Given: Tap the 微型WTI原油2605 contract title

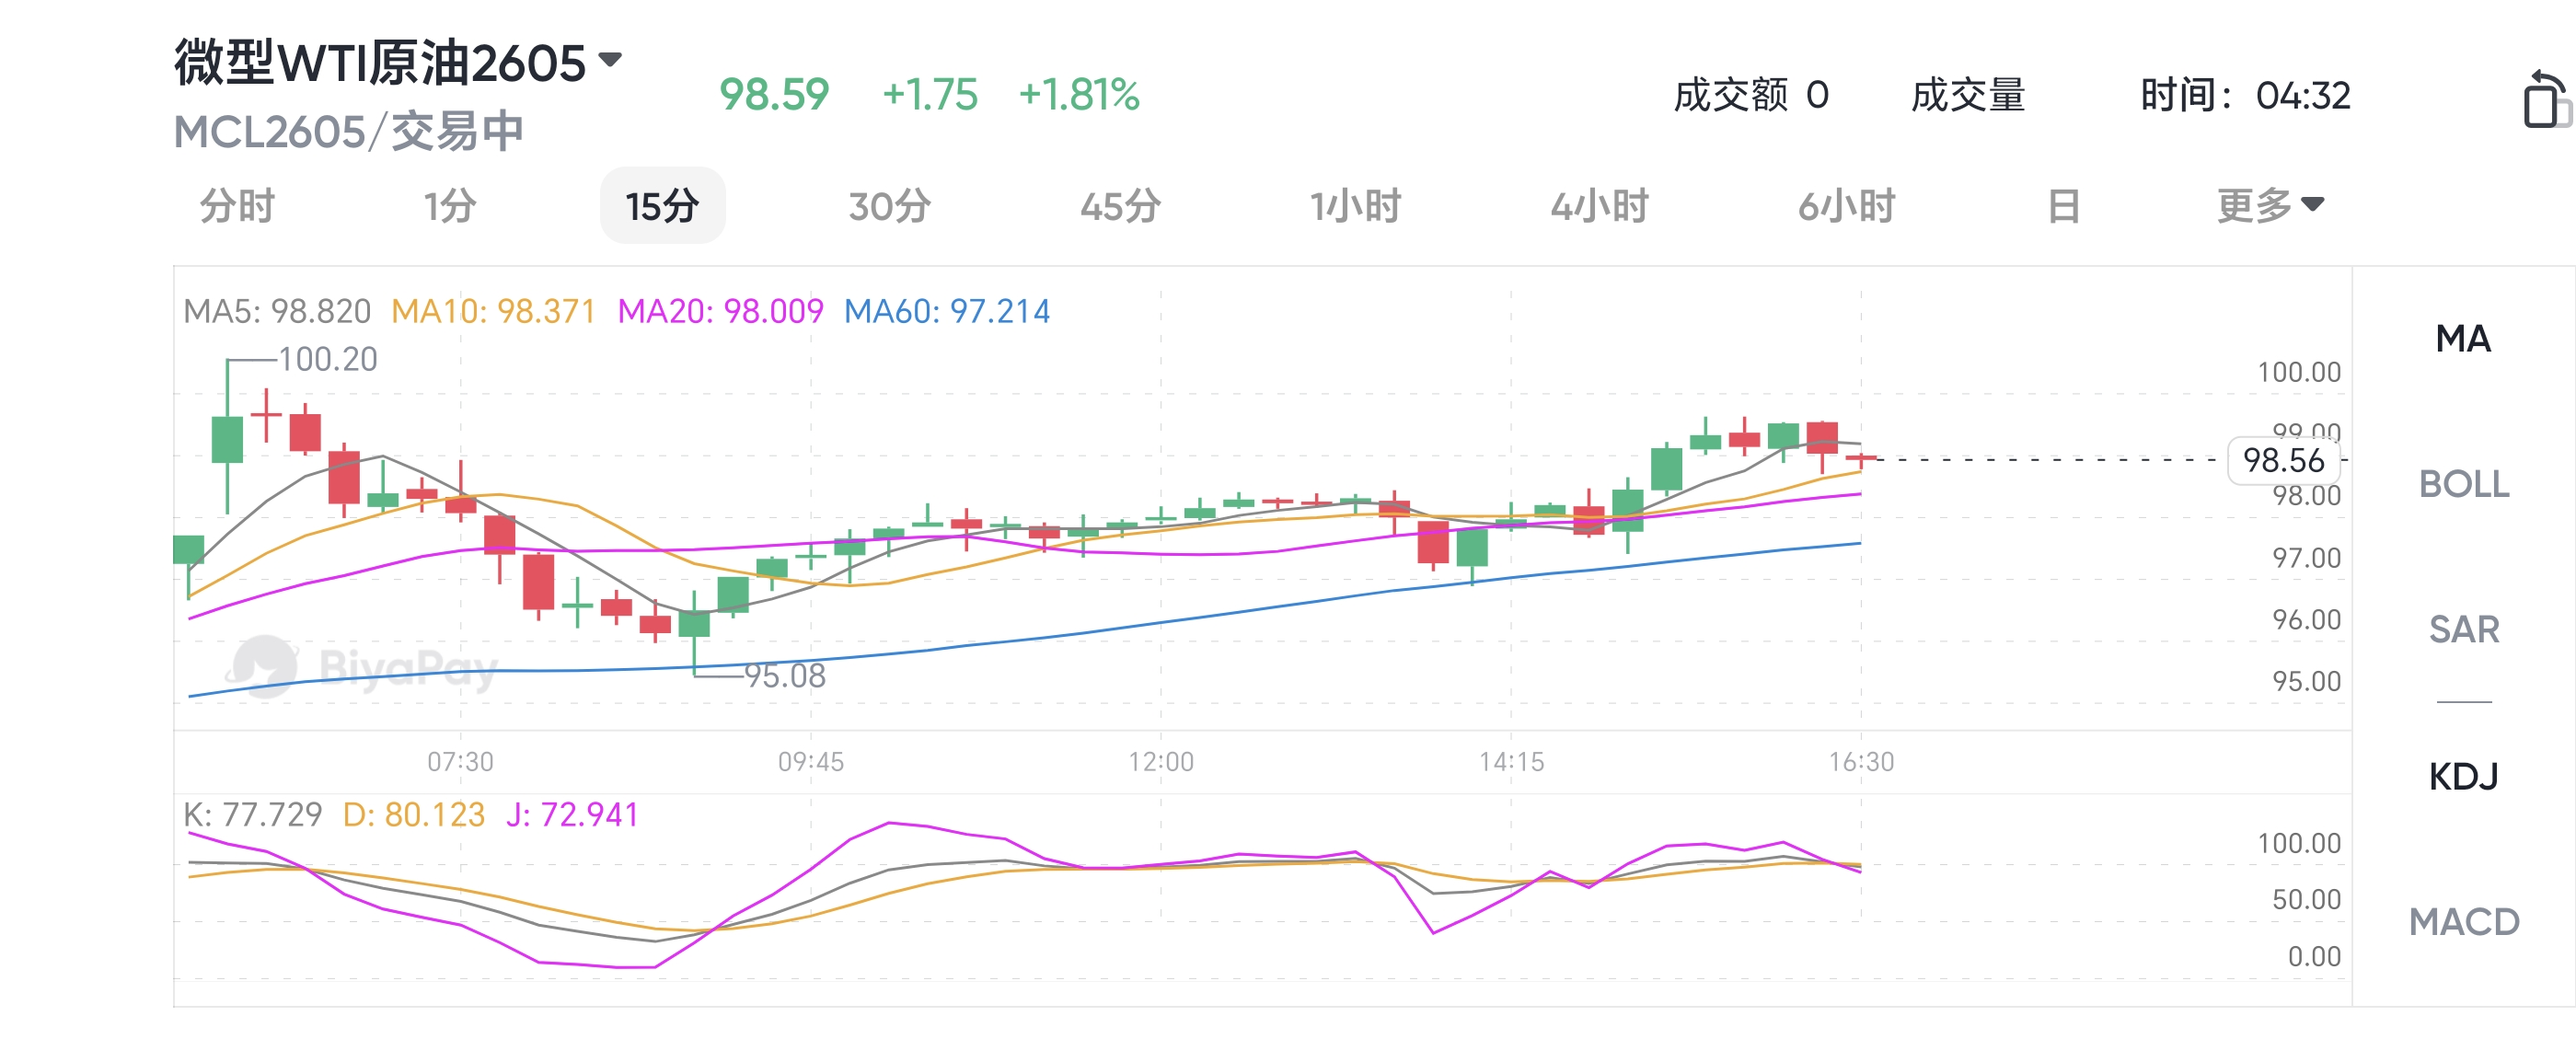Looking at the screenshot, I should 380,62.
